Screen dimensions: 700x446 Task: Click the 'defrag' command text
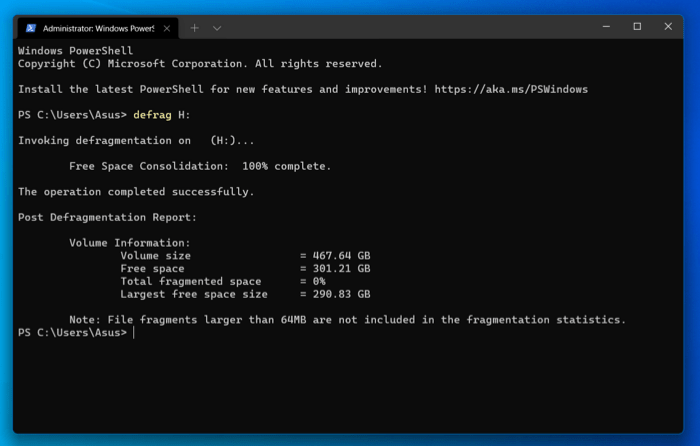(152, 115)
